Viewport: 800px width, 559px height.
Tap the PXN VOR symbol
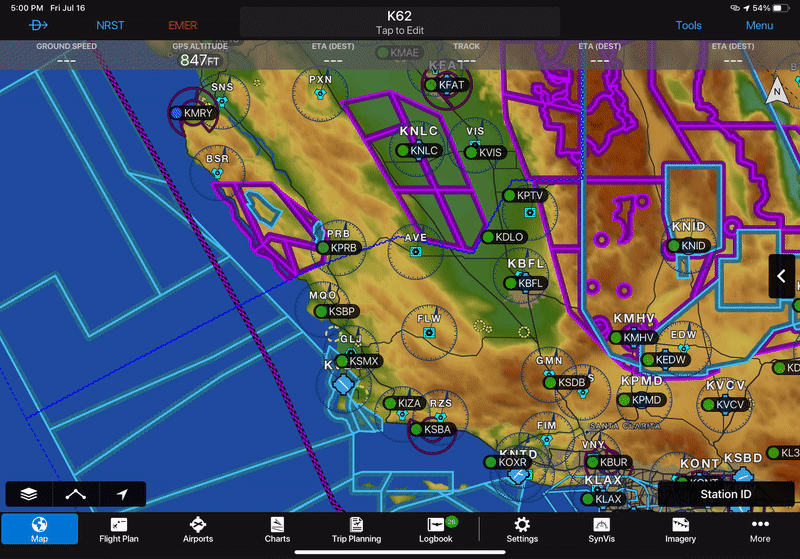pyautogui.click(x=320, y=94)
